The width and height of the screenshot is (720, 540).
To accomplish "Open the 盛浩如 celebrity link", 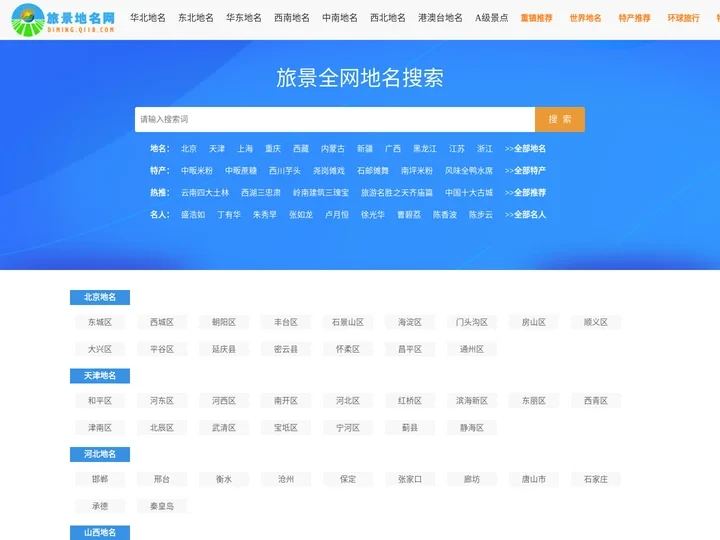I will 193,214.
